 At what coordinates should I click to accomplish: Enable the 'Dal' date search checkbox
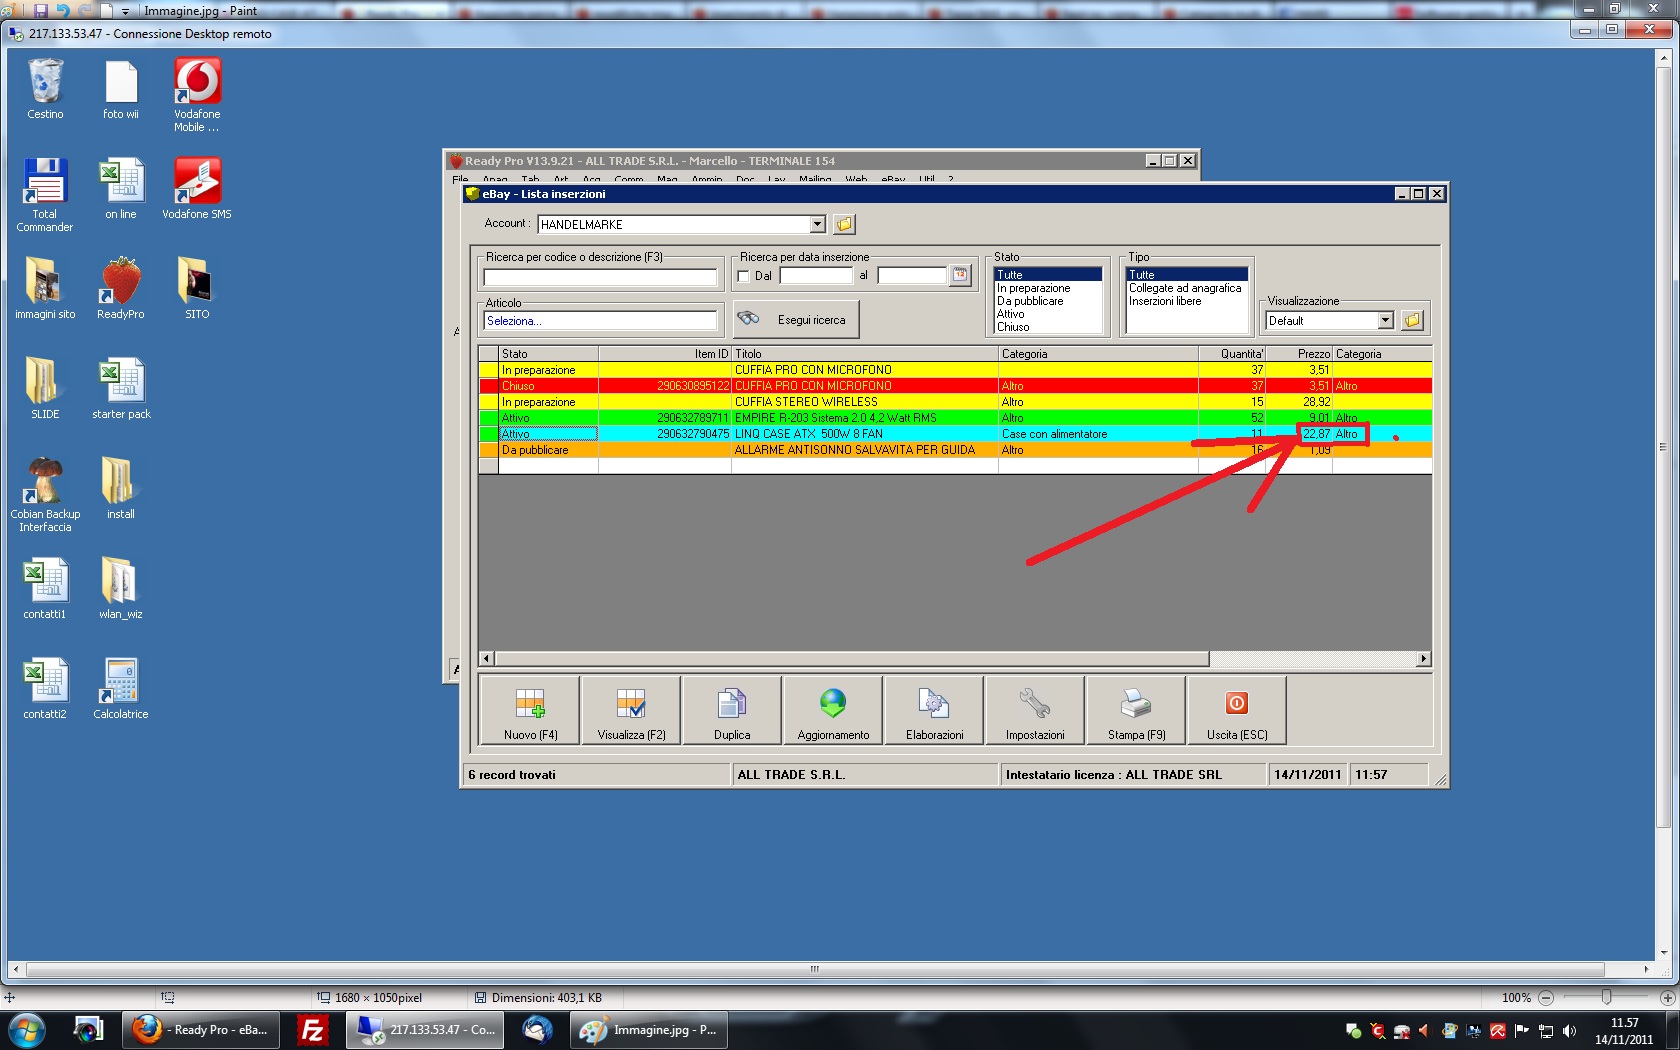[743, 276]
